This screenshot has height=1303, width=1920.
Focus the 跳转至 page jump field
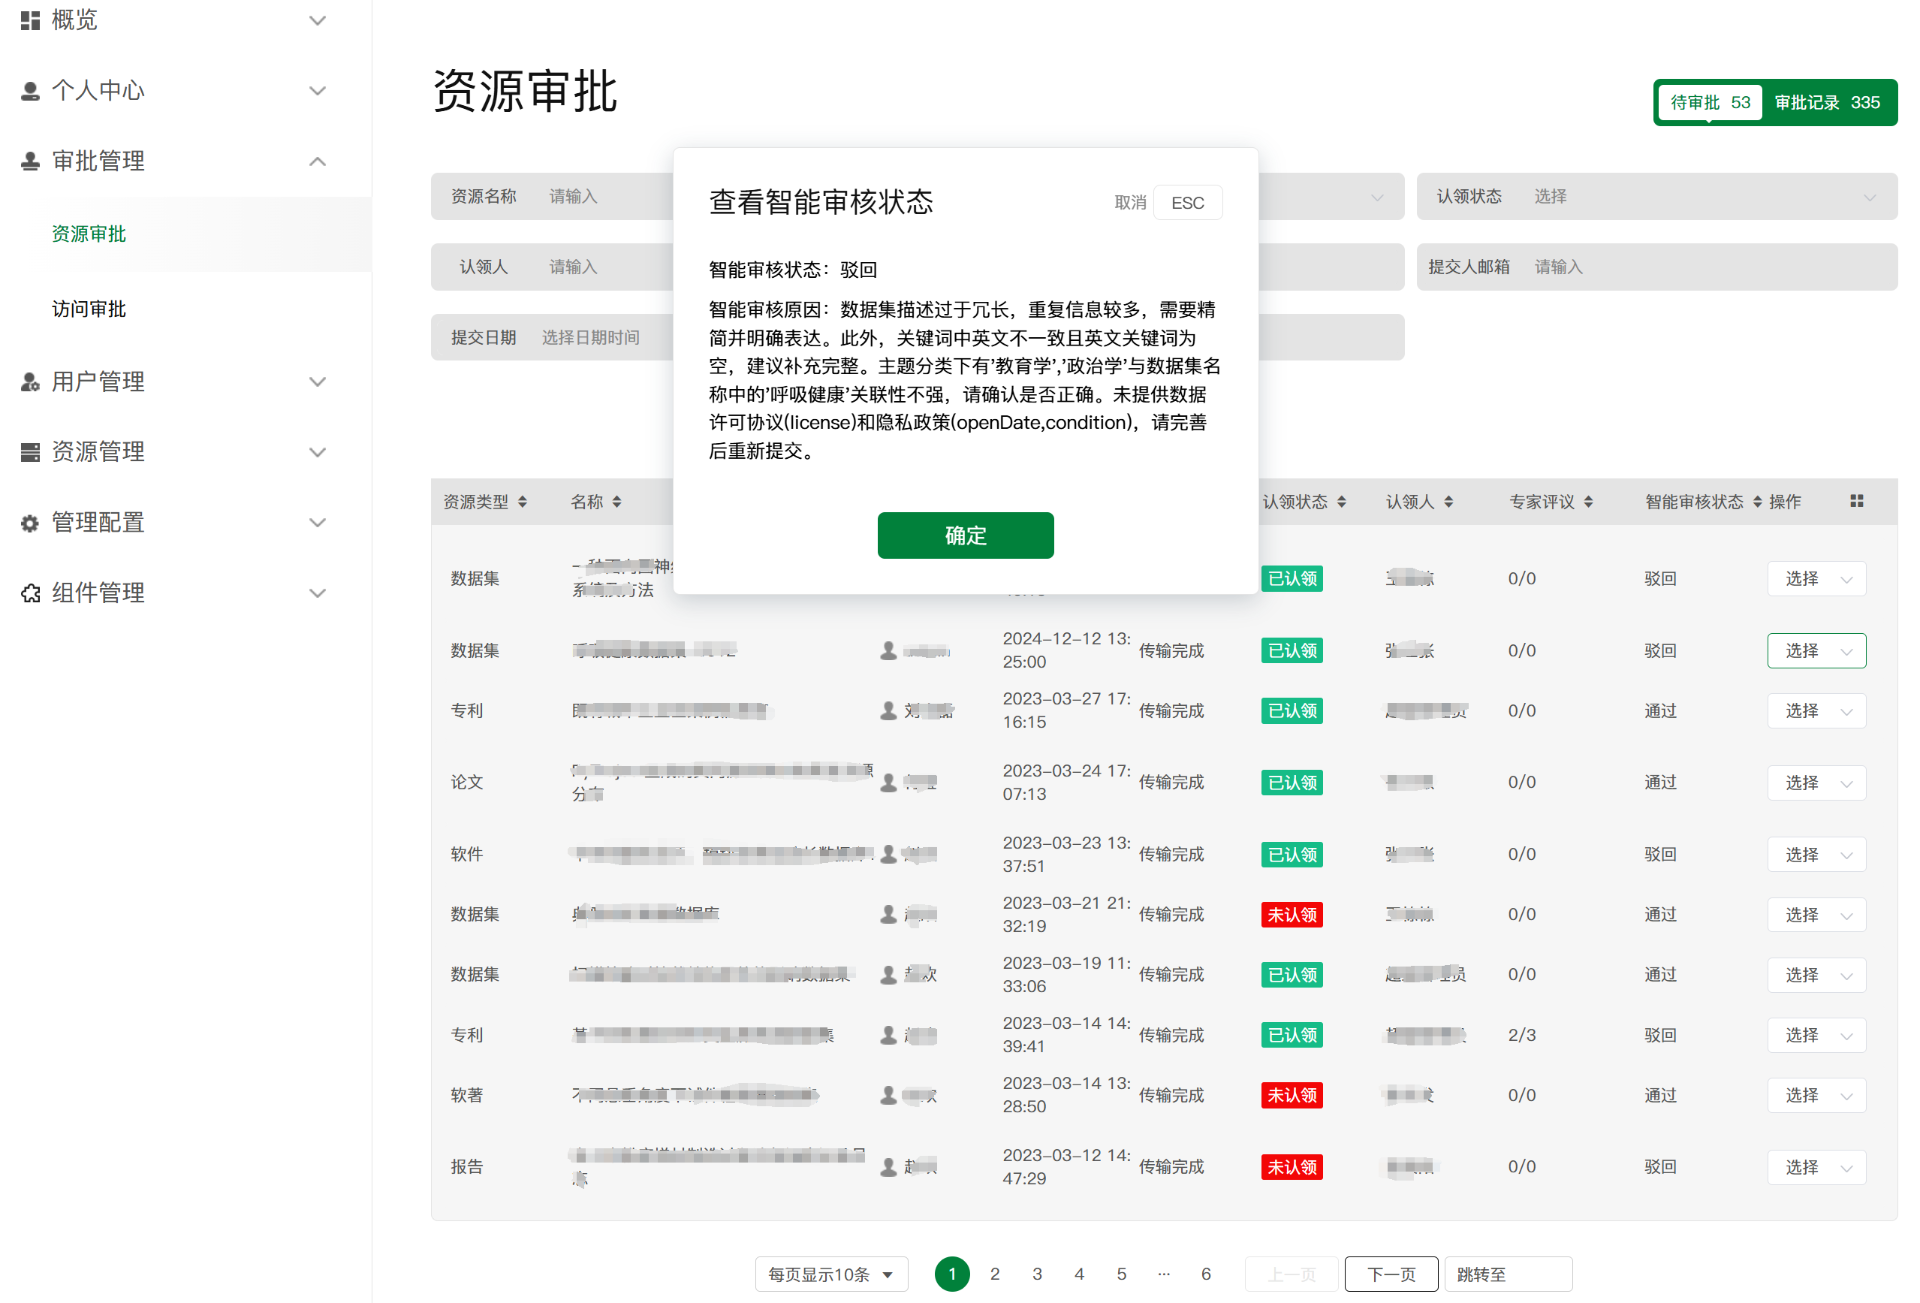1507,1274
